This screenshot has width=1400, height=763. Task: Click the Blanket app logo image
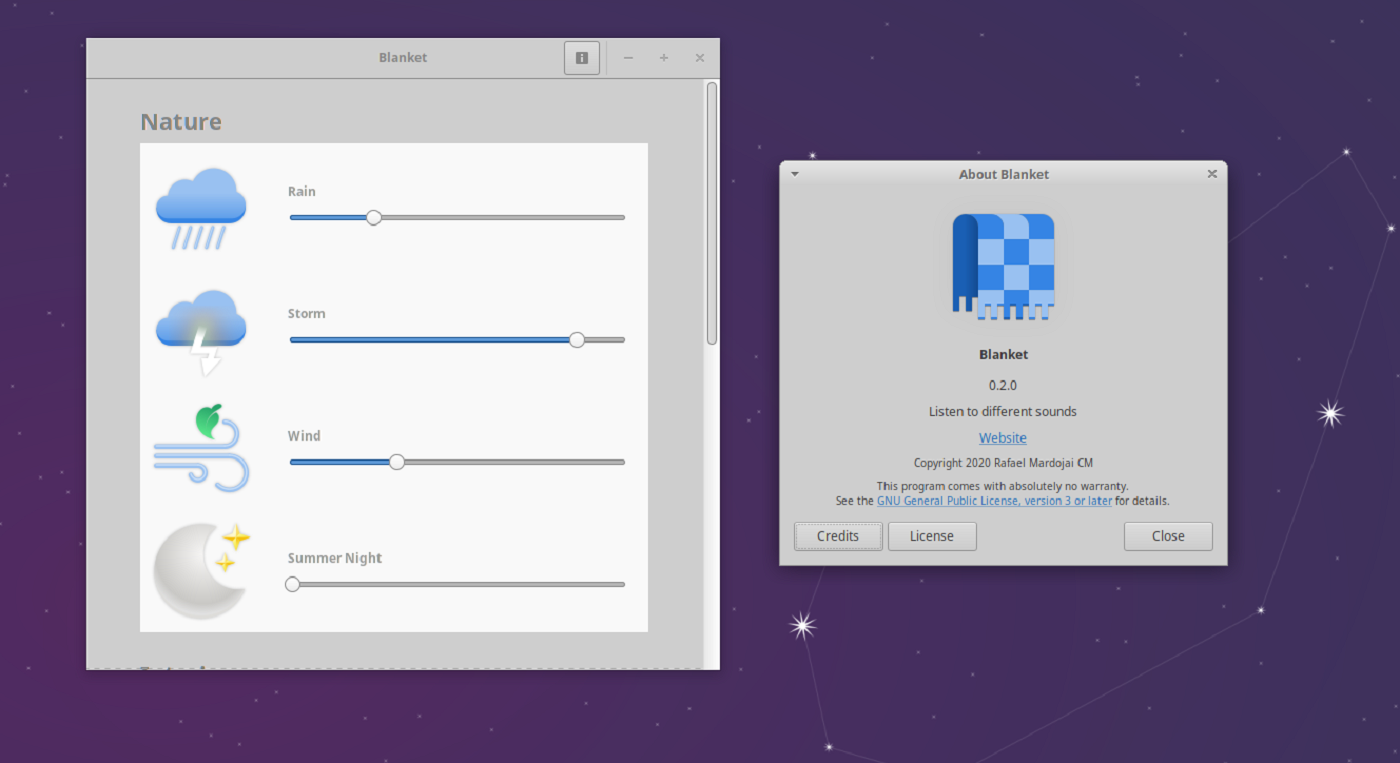click(x=1003, y=267)
